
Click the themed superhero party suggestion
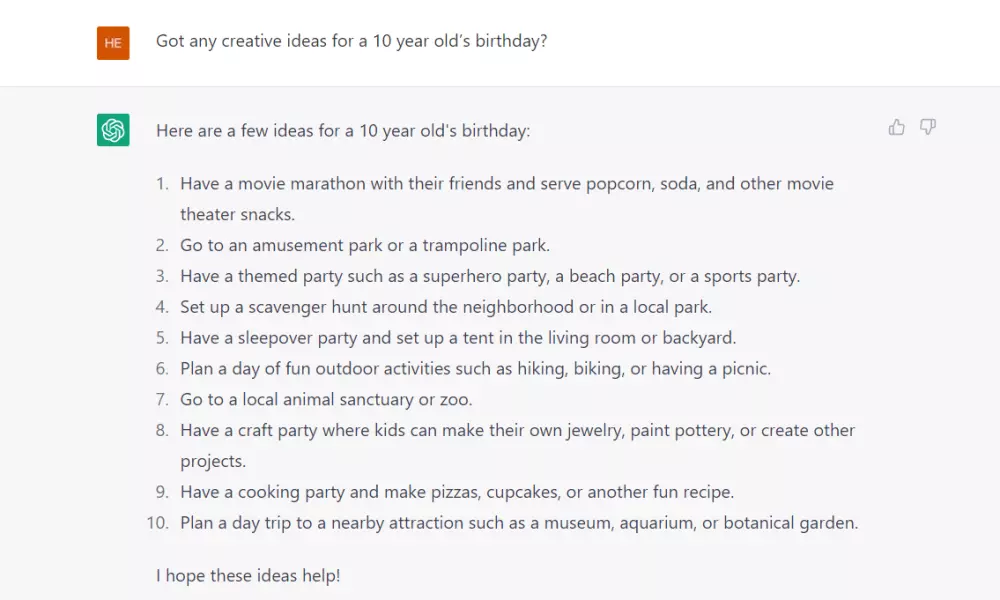point(490,276)
